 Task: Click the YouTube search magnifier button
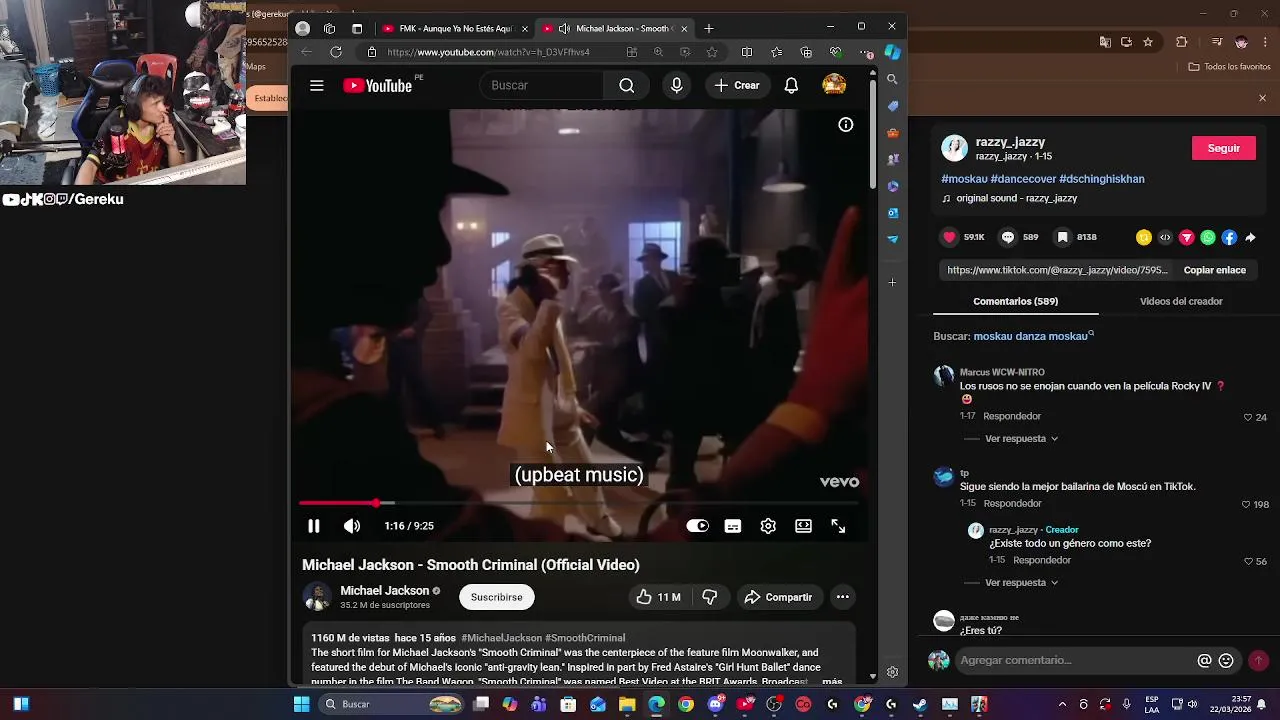(627, 86)
